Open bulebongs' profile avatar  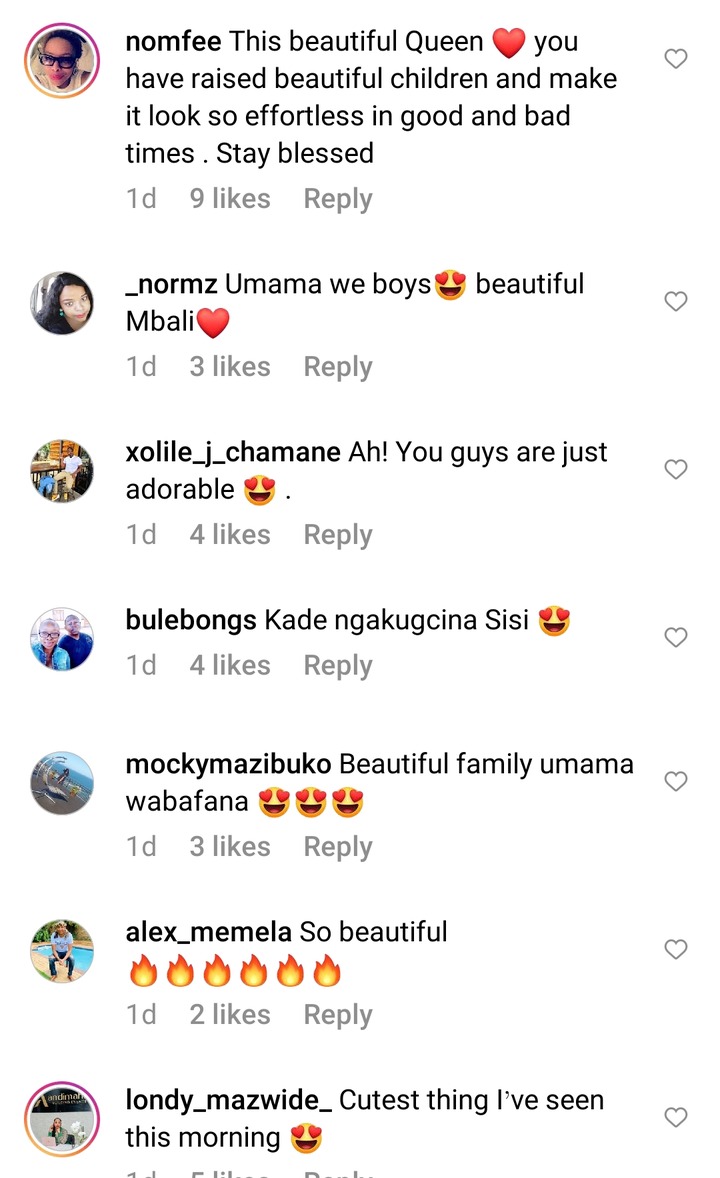[62, 639]
